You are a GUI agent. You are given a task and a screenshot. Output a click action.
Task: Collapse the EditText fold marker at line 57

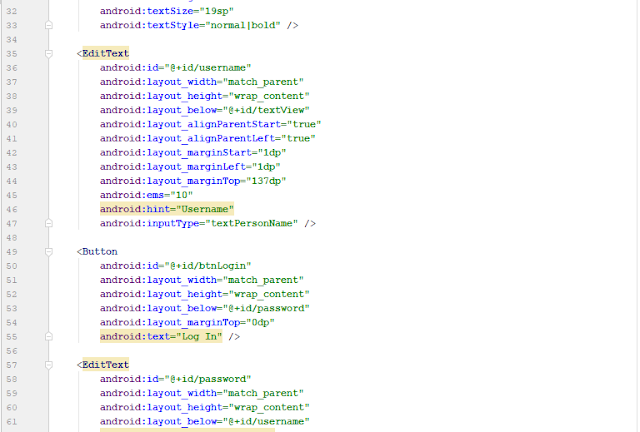pyautogui.click(x=49, y=365)
